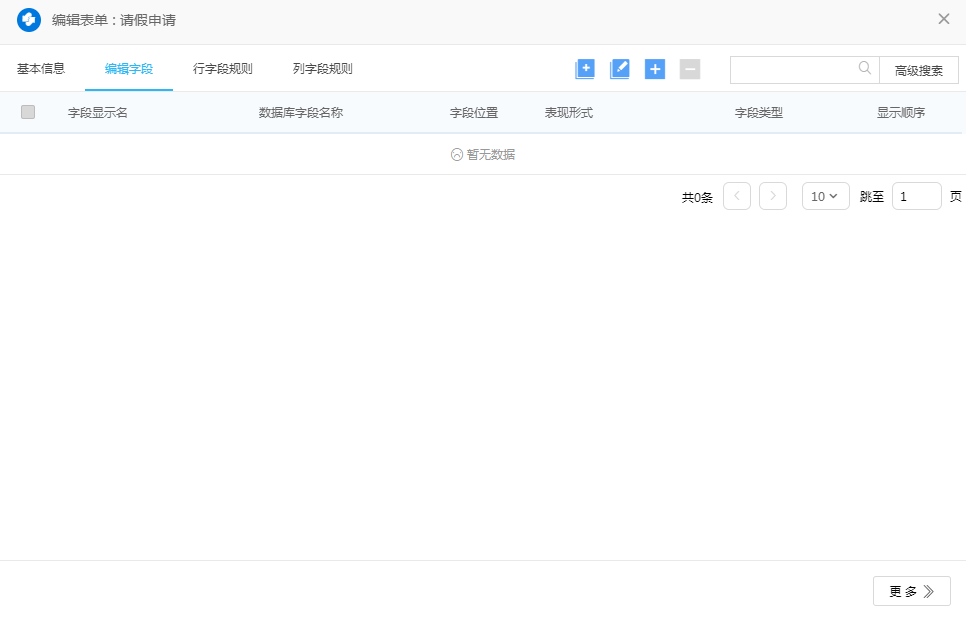Switch to the 基本信息 tab
This screenshot has height=617, width=966.
[41, 69]
